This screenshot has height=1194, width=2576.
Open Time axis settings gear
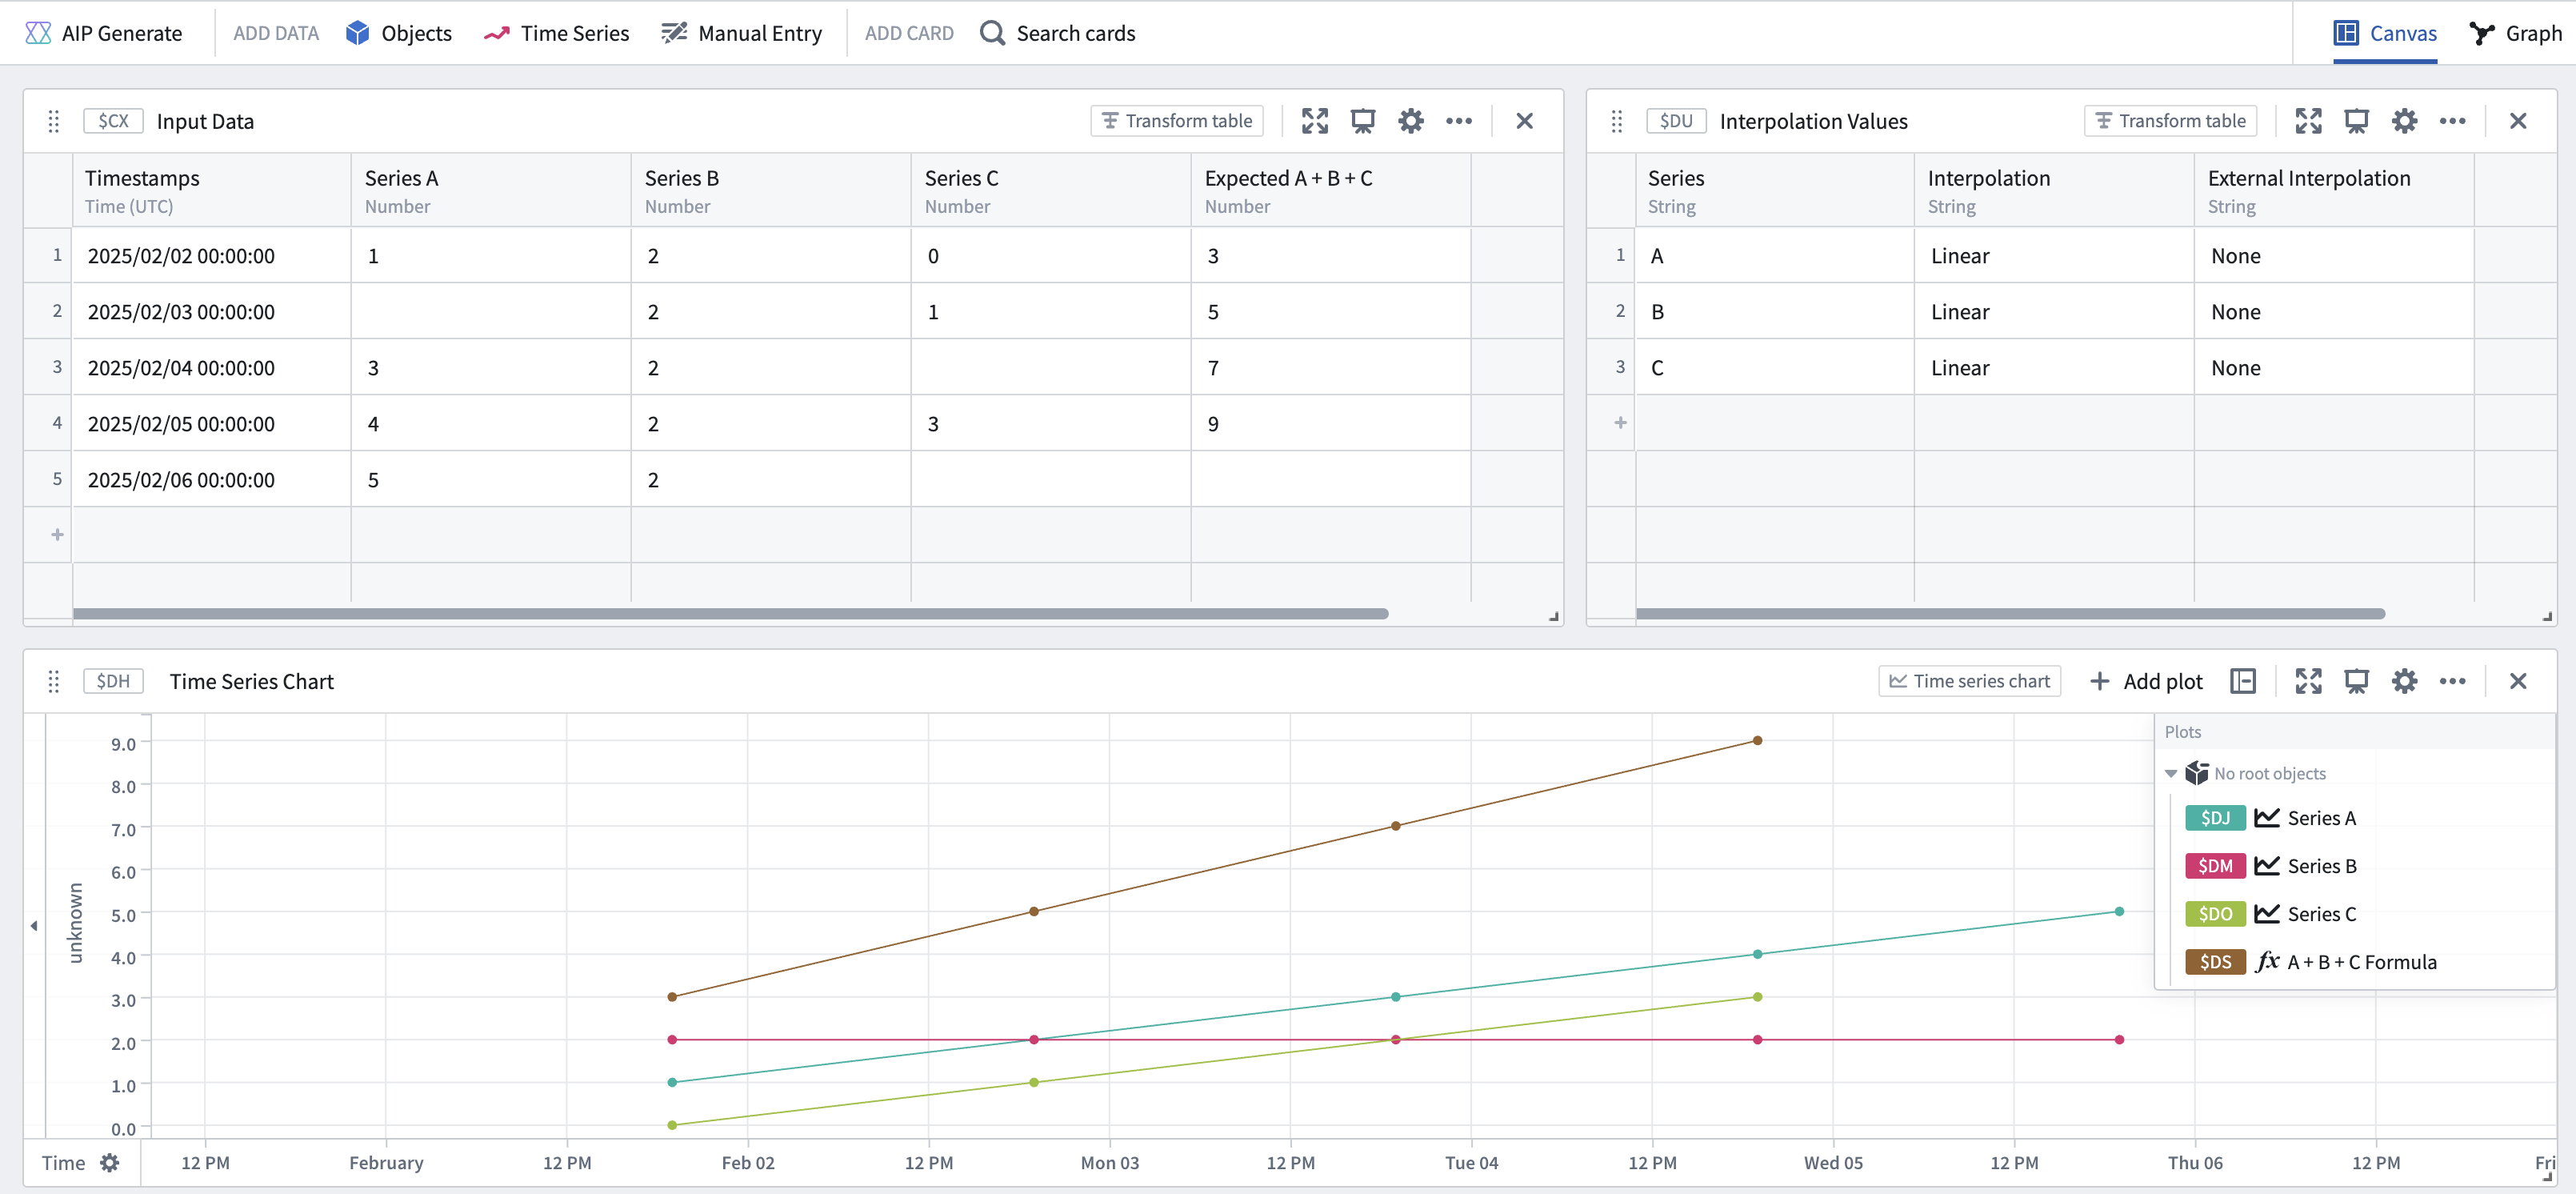point(110,1163)
